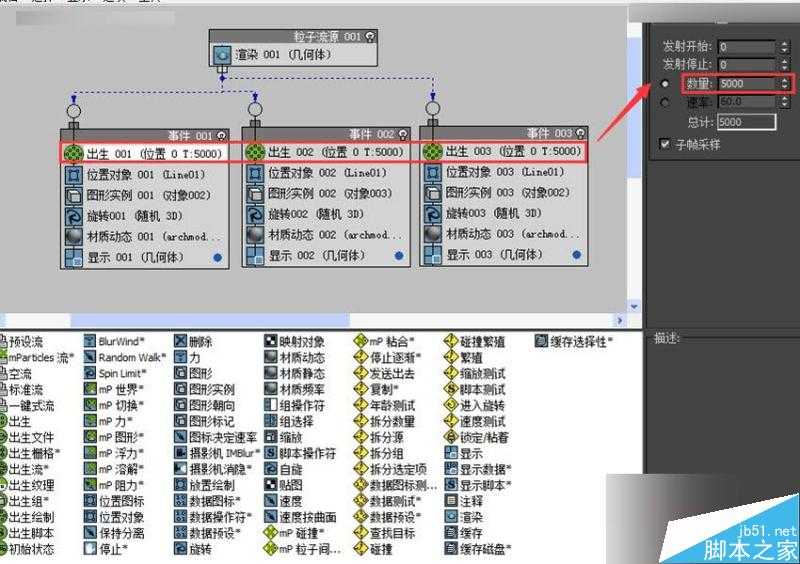
Task: Pick 材质静态 operator in depot
Action: [294, 373]
